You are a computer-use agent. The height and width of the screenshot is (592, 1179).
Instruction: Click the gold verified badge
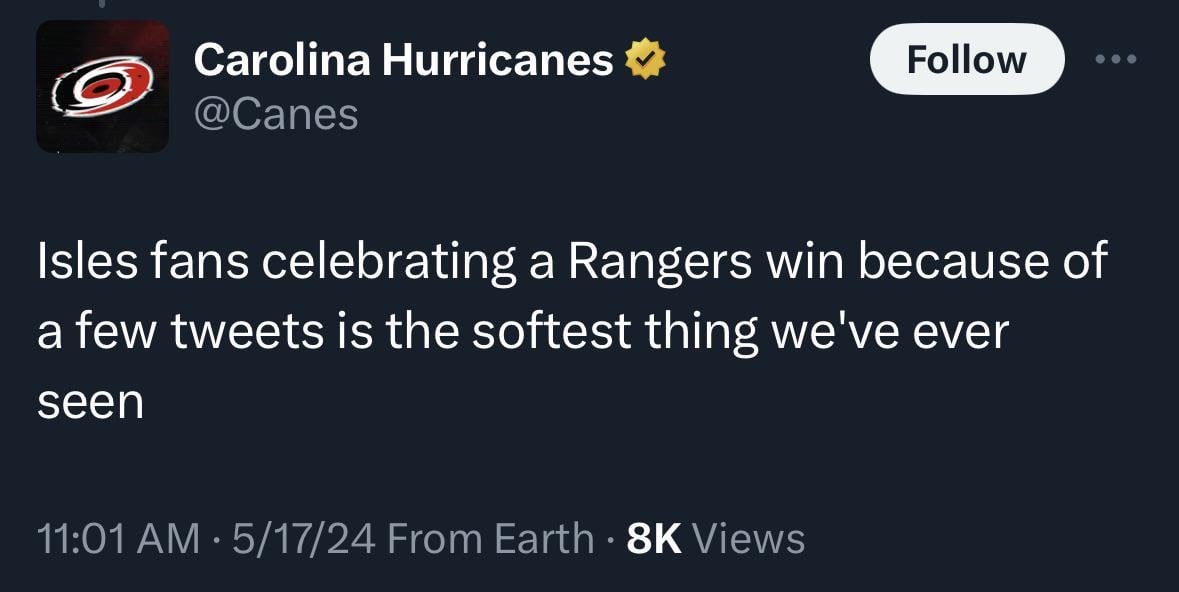[x=645, y=60]
